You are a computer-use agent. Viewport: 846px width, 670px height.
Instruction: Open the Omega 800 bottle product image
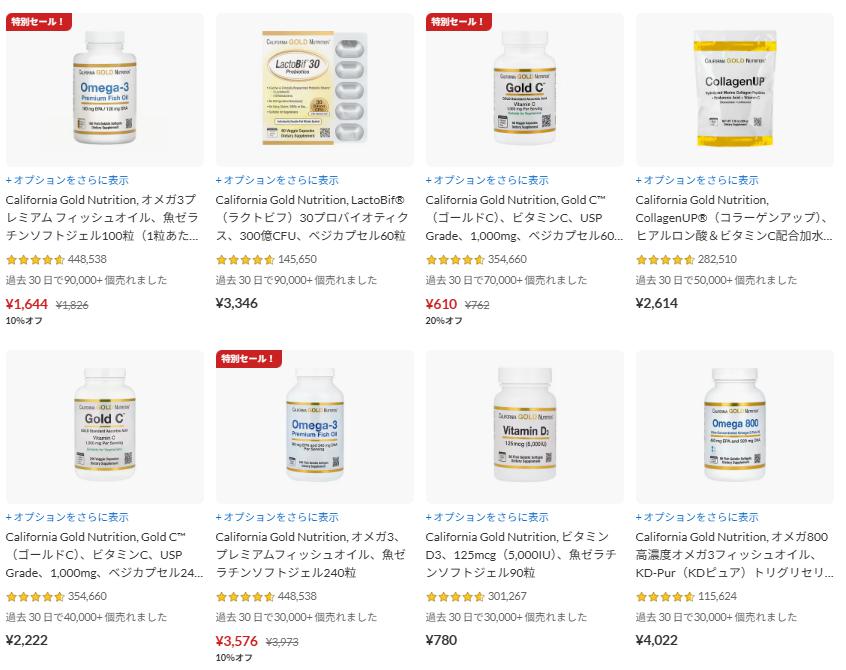734,427
